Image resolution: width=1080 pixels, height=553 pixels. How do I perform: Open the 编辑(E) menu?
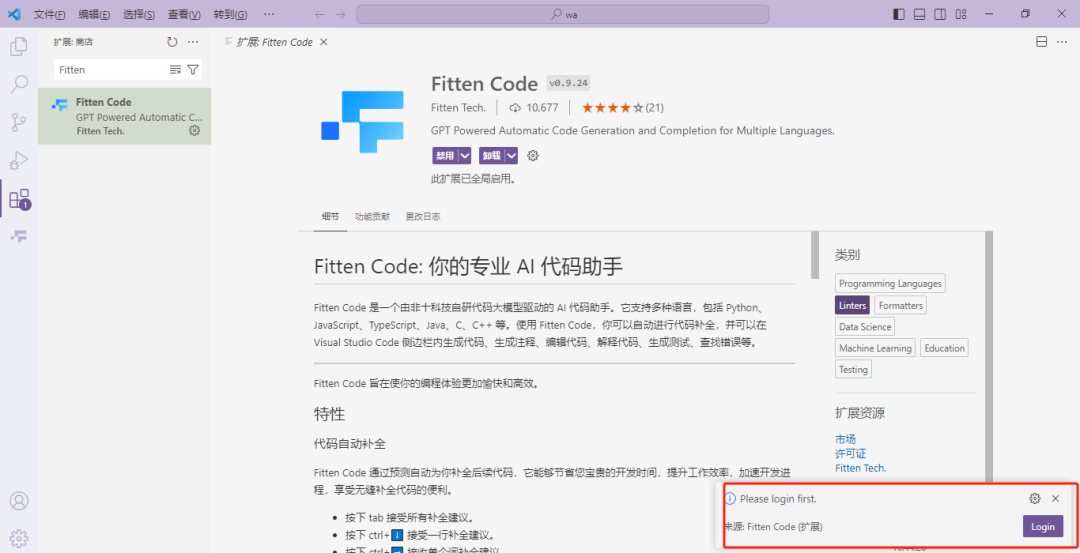94,14
